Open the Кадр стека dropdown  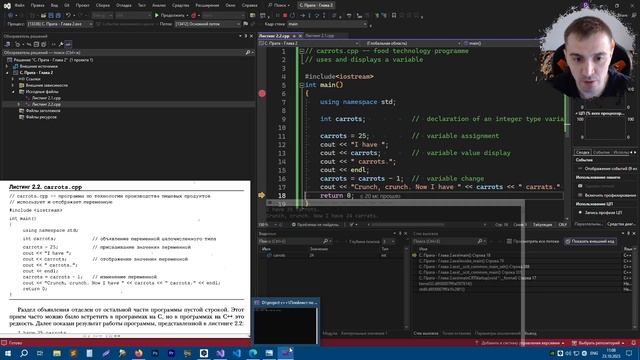point(327,24)
